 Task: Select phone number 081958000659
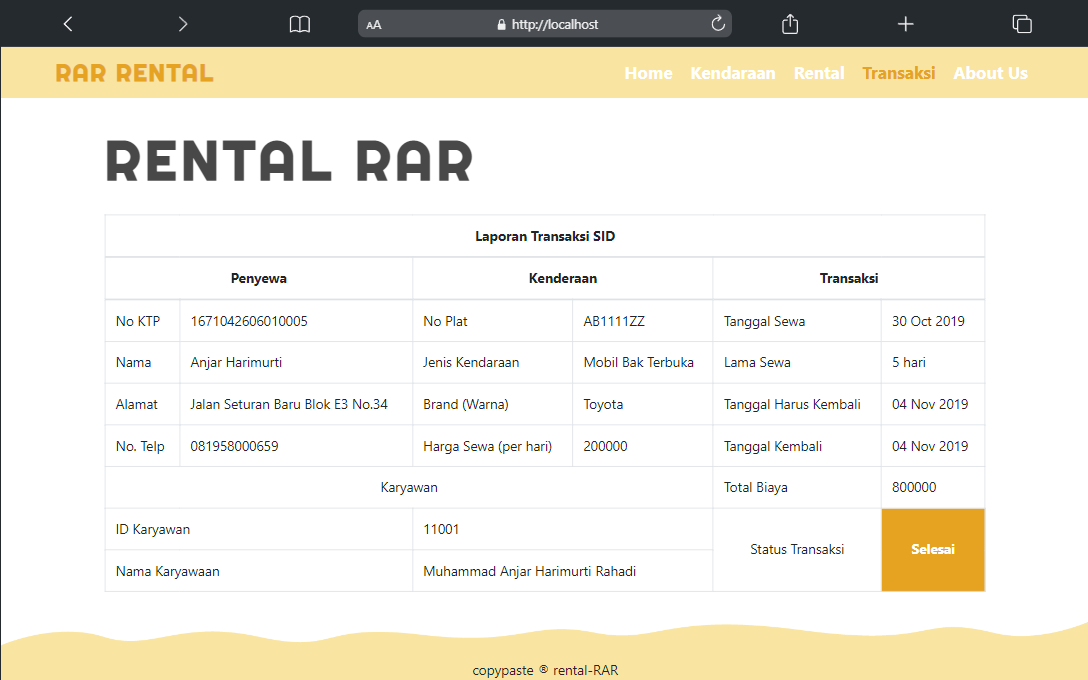pos(235,446)
